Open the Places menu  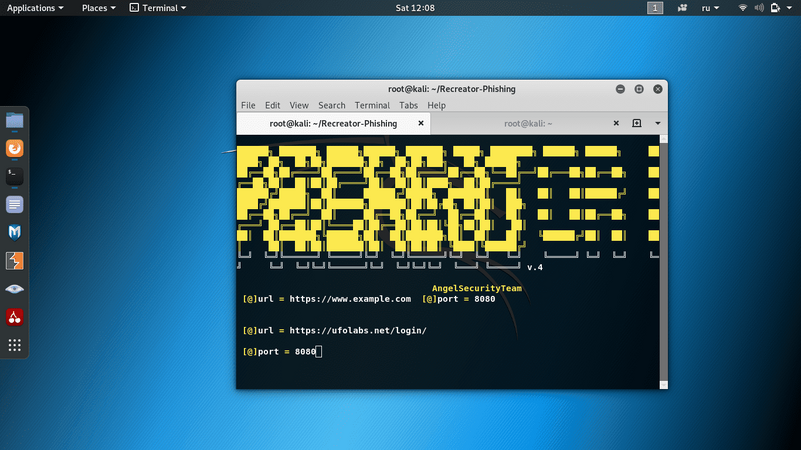coord(99,8)
